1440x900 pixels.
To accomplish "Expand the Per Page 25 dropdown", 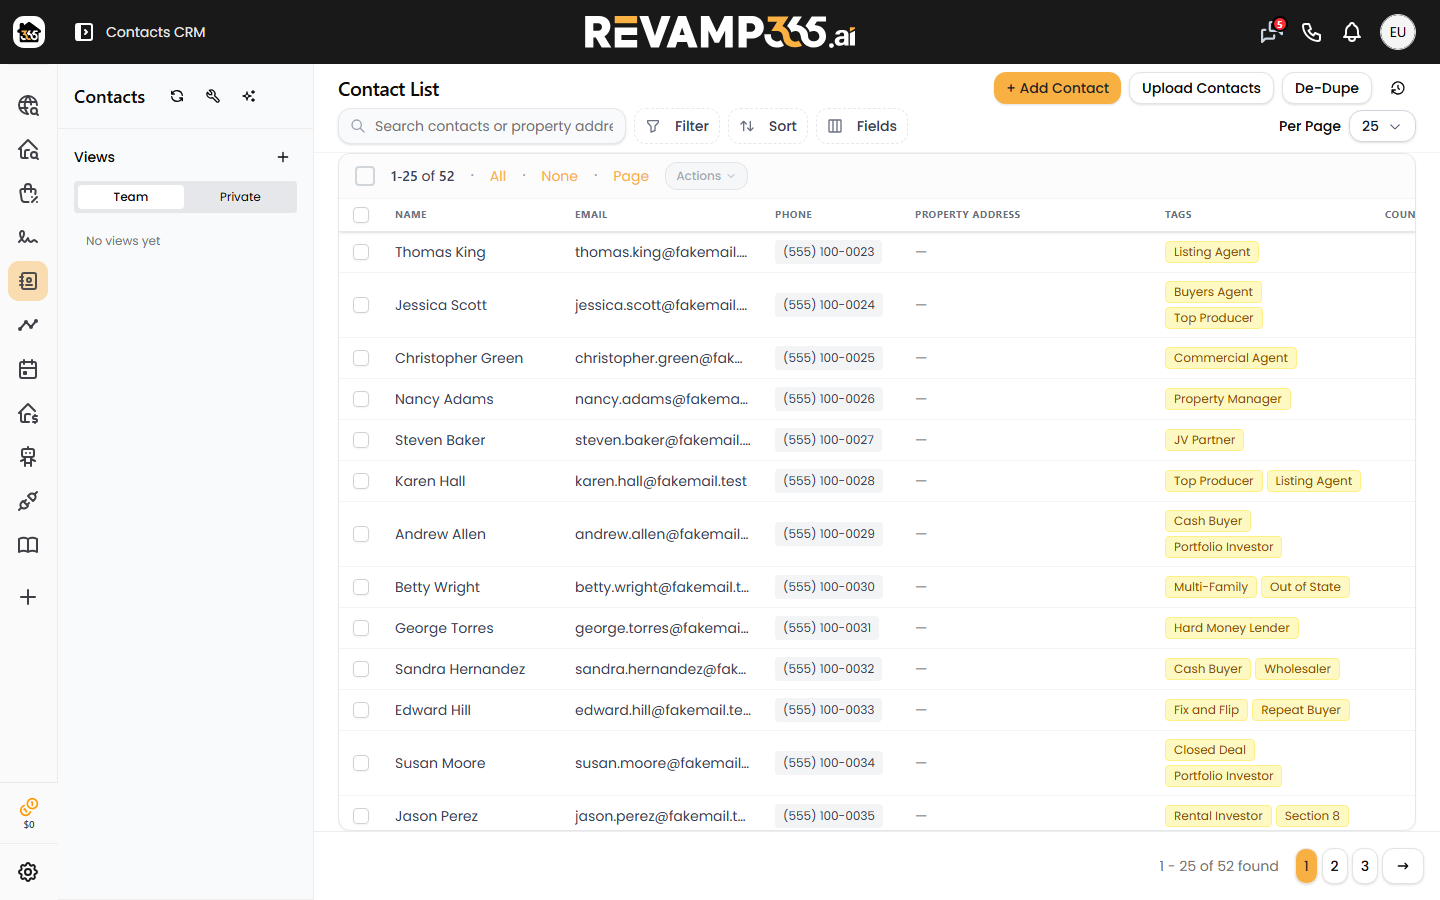I will [1382, 126].
